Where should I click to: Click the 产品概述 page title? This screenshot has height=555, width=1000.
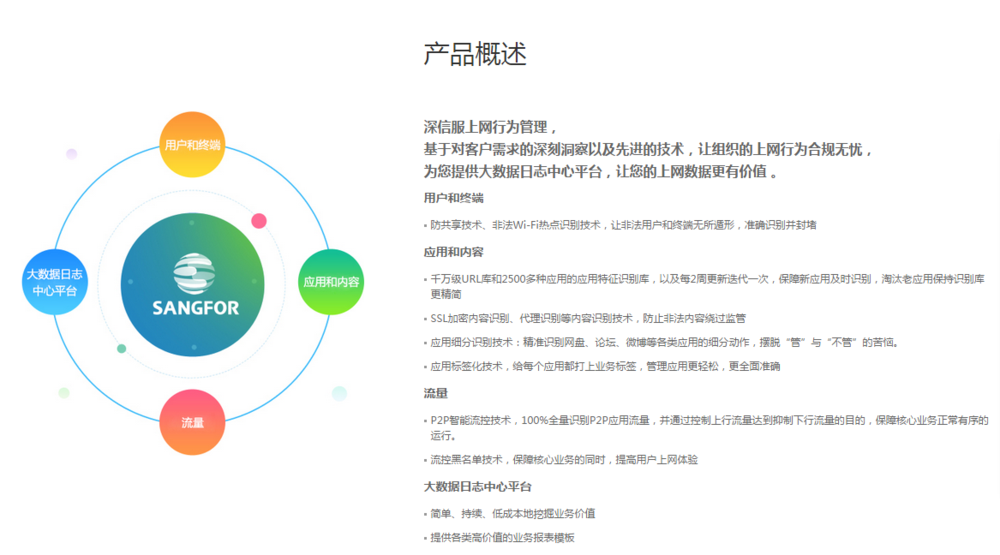tap(475, 55)
